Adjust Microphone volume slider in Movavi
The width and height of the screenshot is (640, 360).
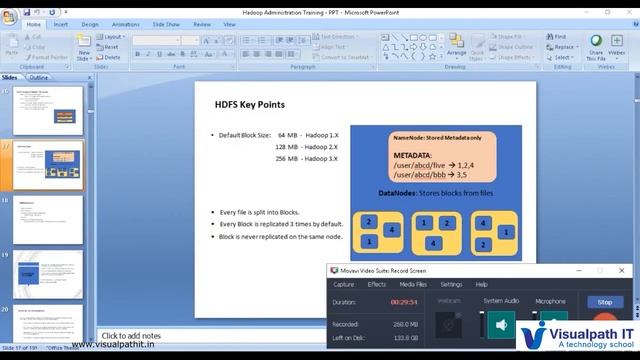(x=534, y=316)
